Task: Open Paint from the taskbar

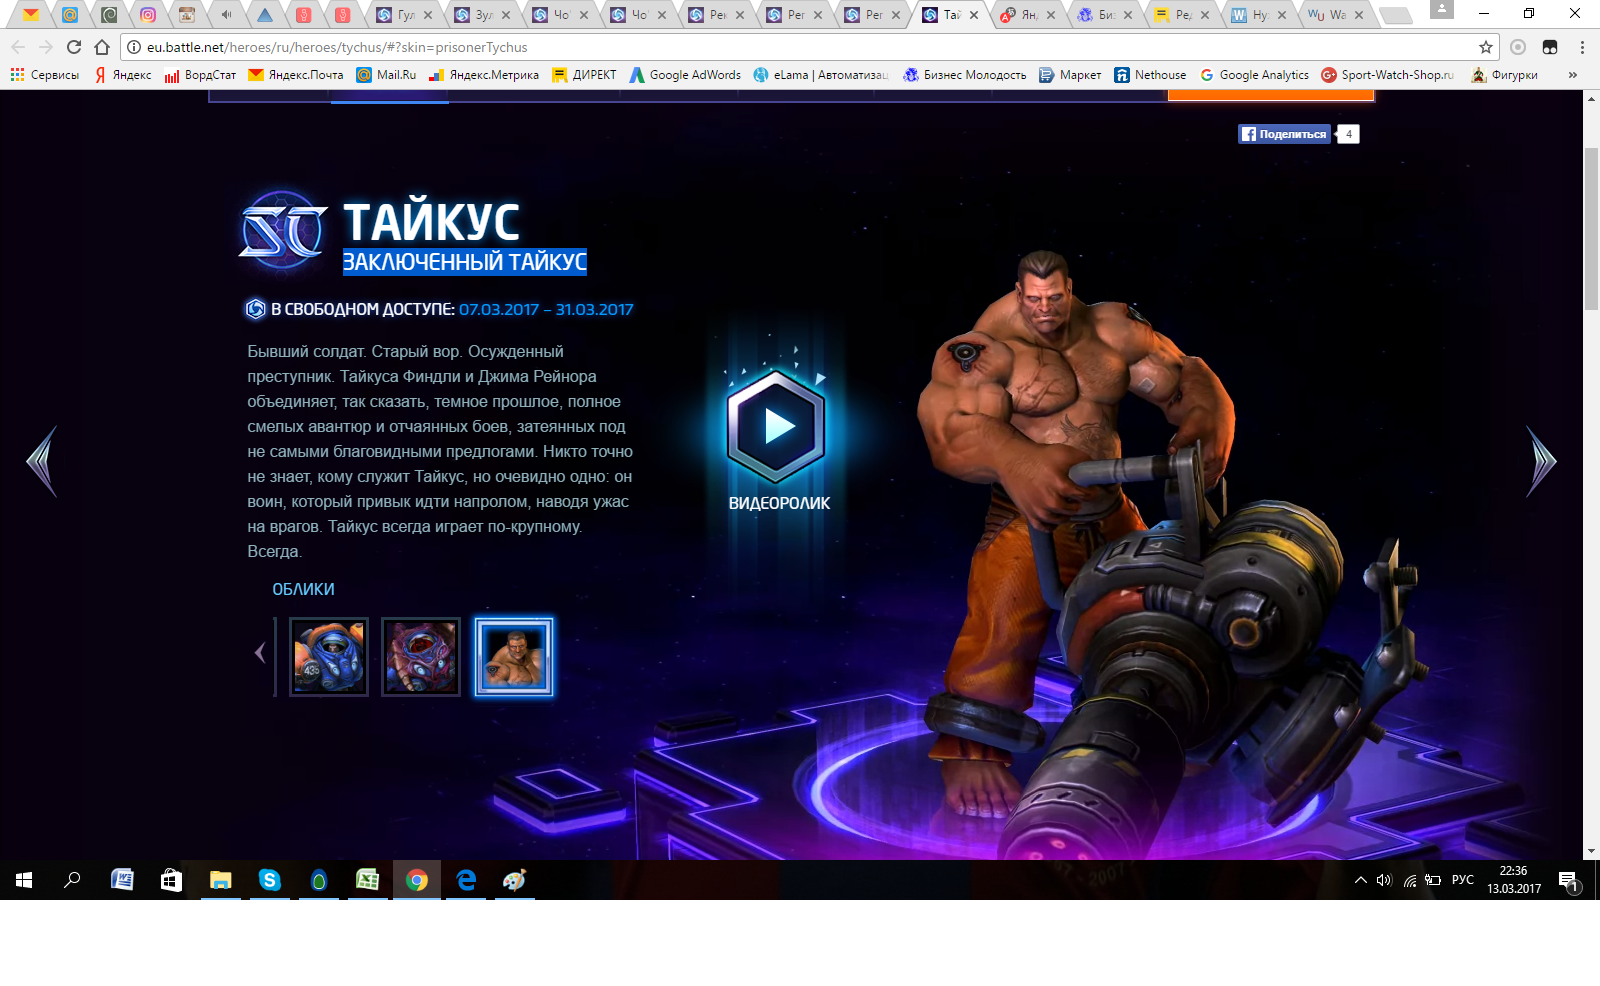Action: tap(514, 880)
